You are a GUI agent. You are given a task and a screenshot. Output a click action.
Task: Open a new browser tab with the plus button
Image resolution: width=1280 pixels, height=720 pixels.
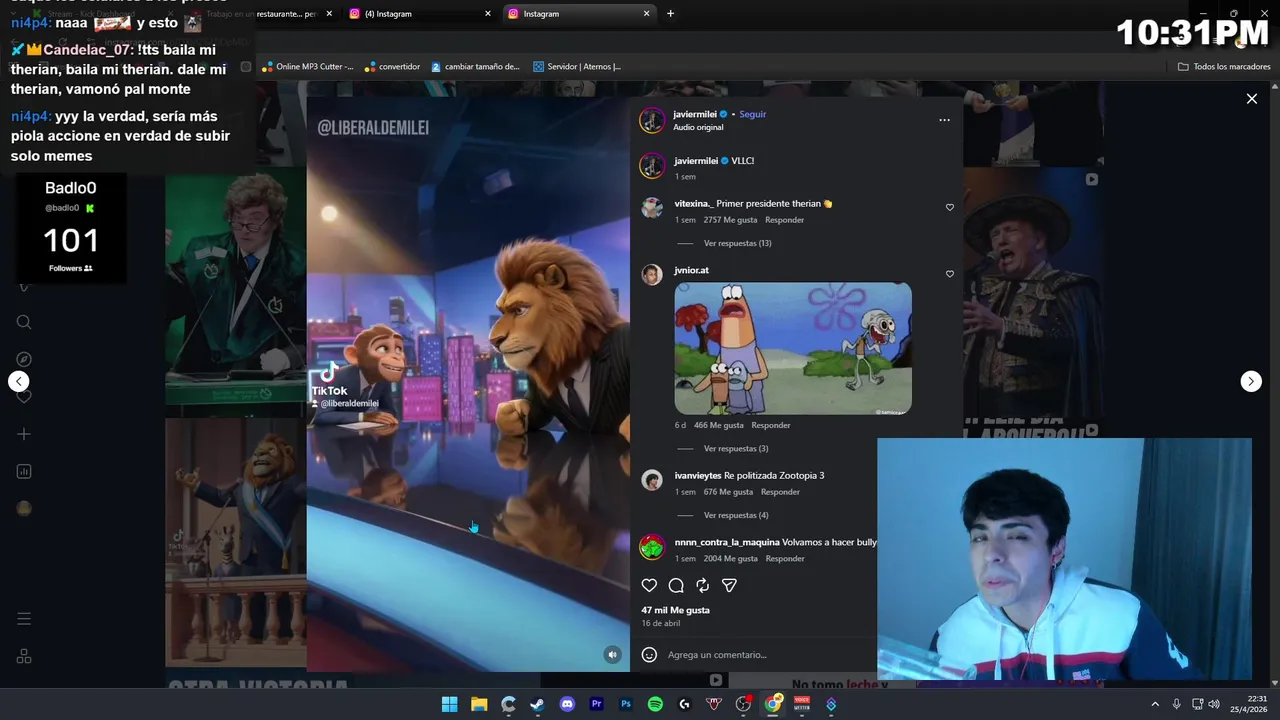[670, 14]
